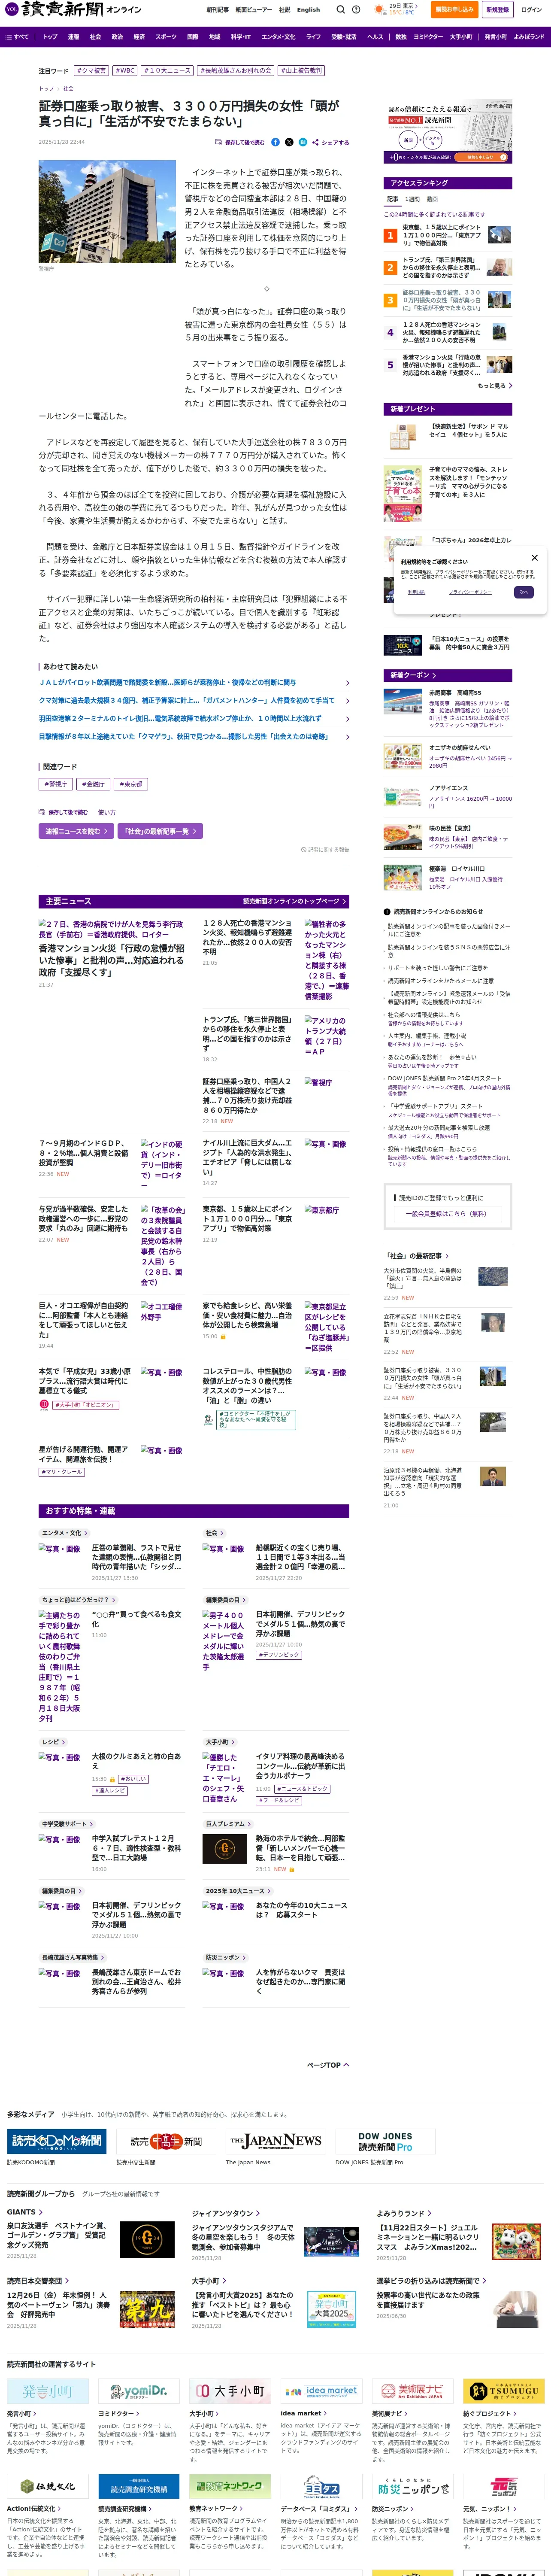This screenshot has width=551, height=2576.
Task: Open the 'TSUMUGU' project logo
Action: click(x=504, y=2391)
